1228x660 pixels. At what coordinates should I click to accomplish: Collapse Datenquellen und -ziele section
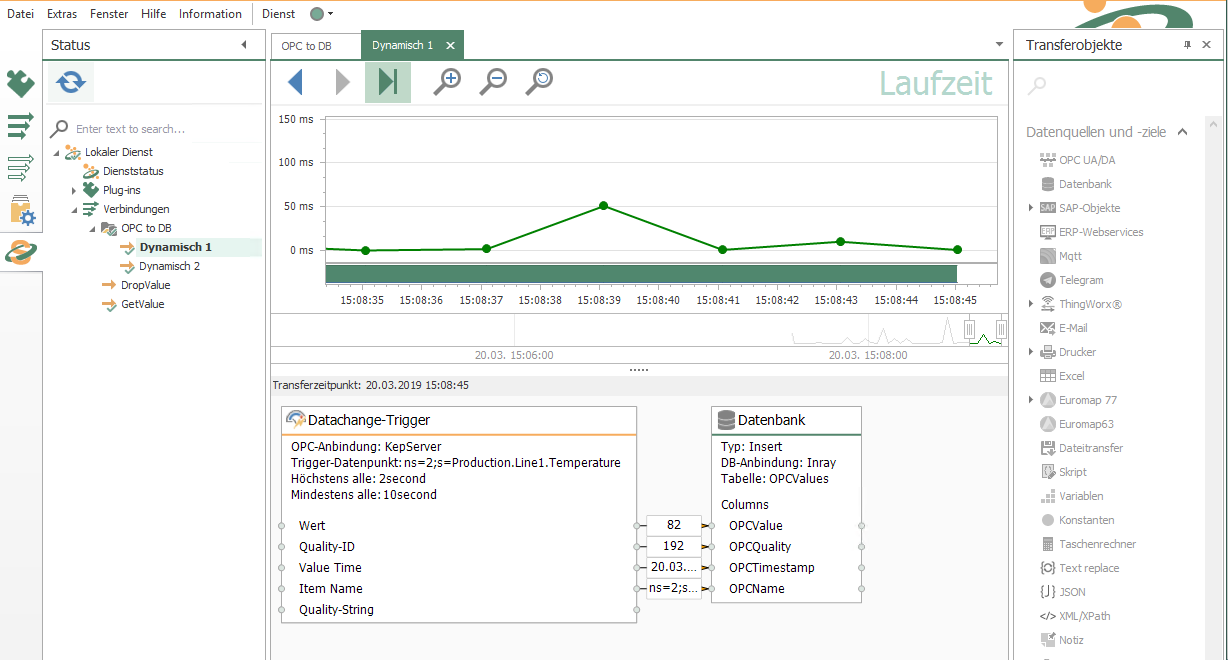(x=1182, y=132)
